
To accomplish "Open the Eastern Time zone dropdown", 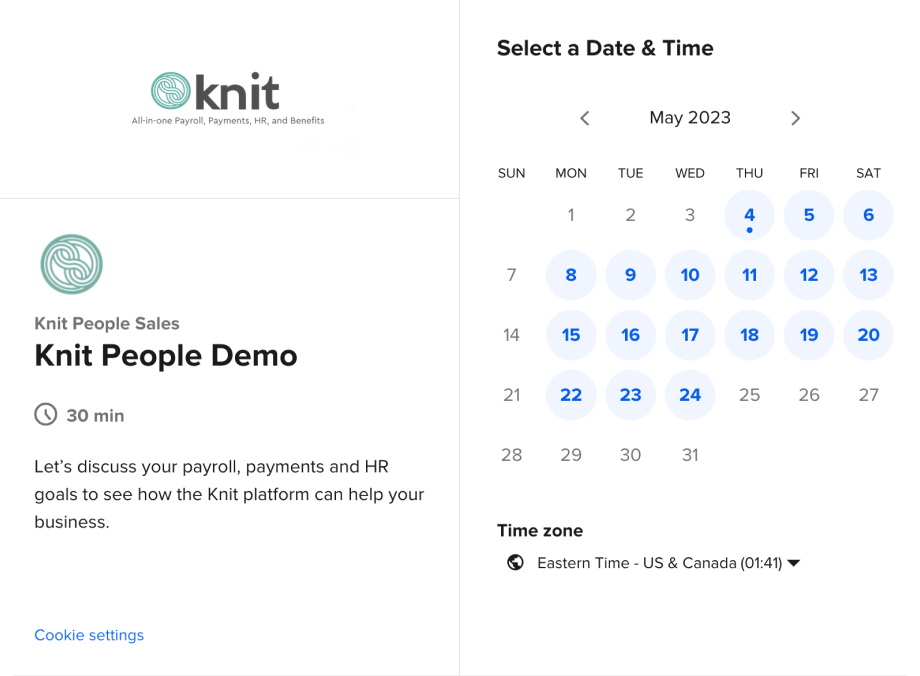I will coord(793,562).
